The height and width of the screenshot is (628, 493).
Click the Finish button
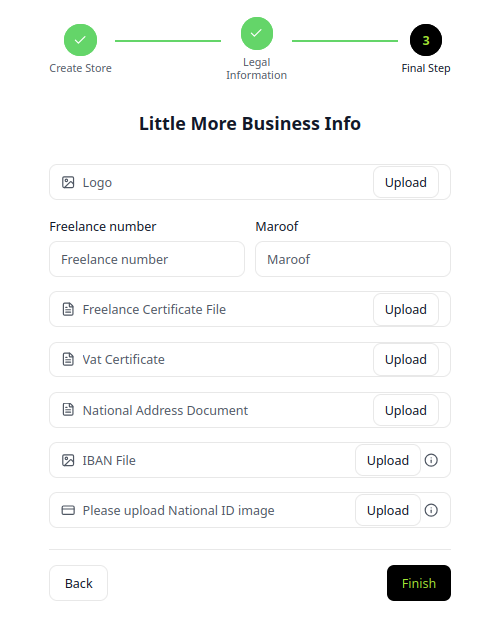click(419, 583)
